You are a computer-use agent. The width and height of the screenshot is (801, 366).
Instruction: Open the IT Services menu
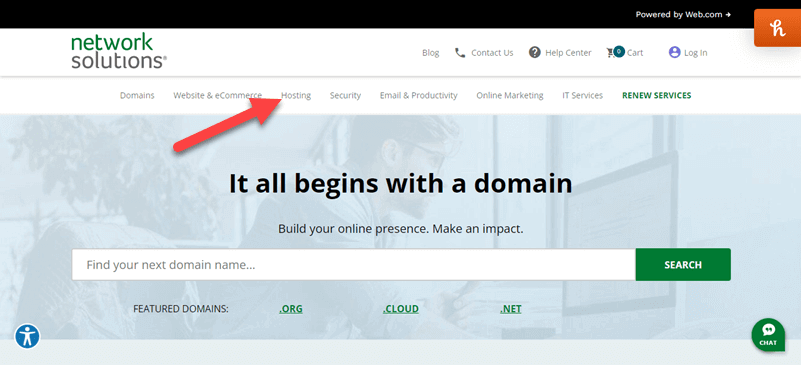[582, 95]
